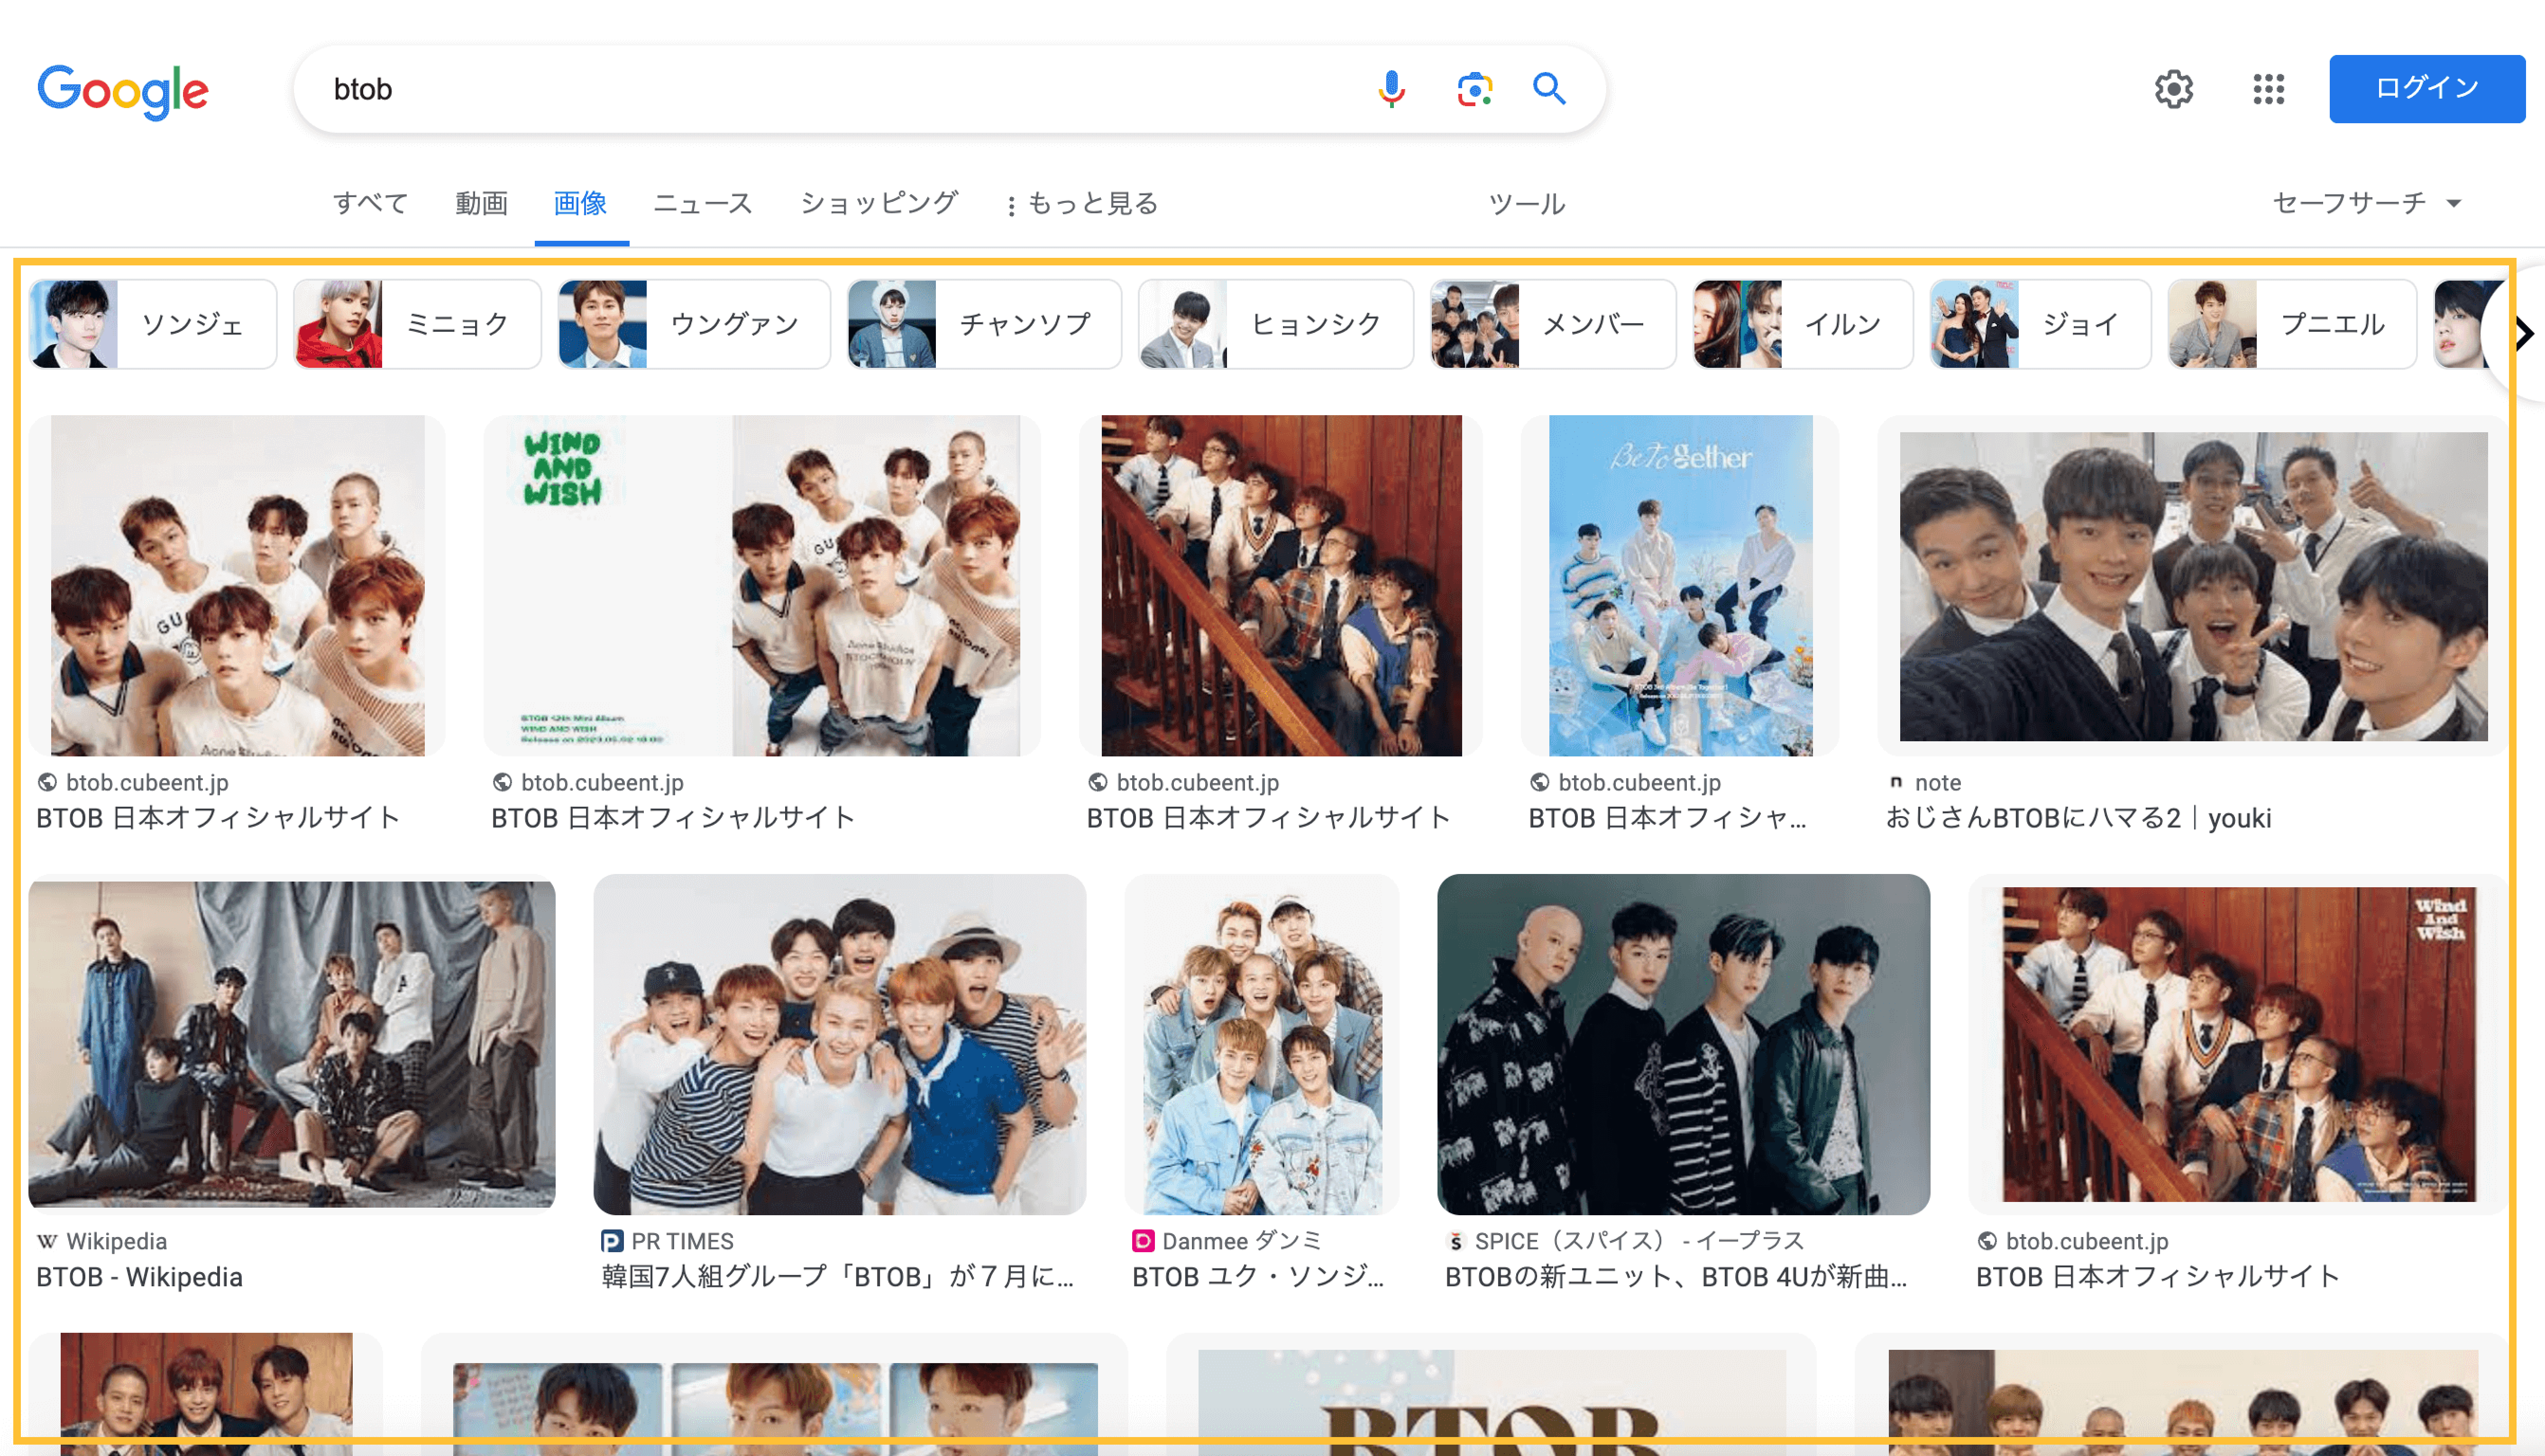2545x1456 pixels.
Task: Select the ヒョンシク filter chip
Action: pos(1276,324)
